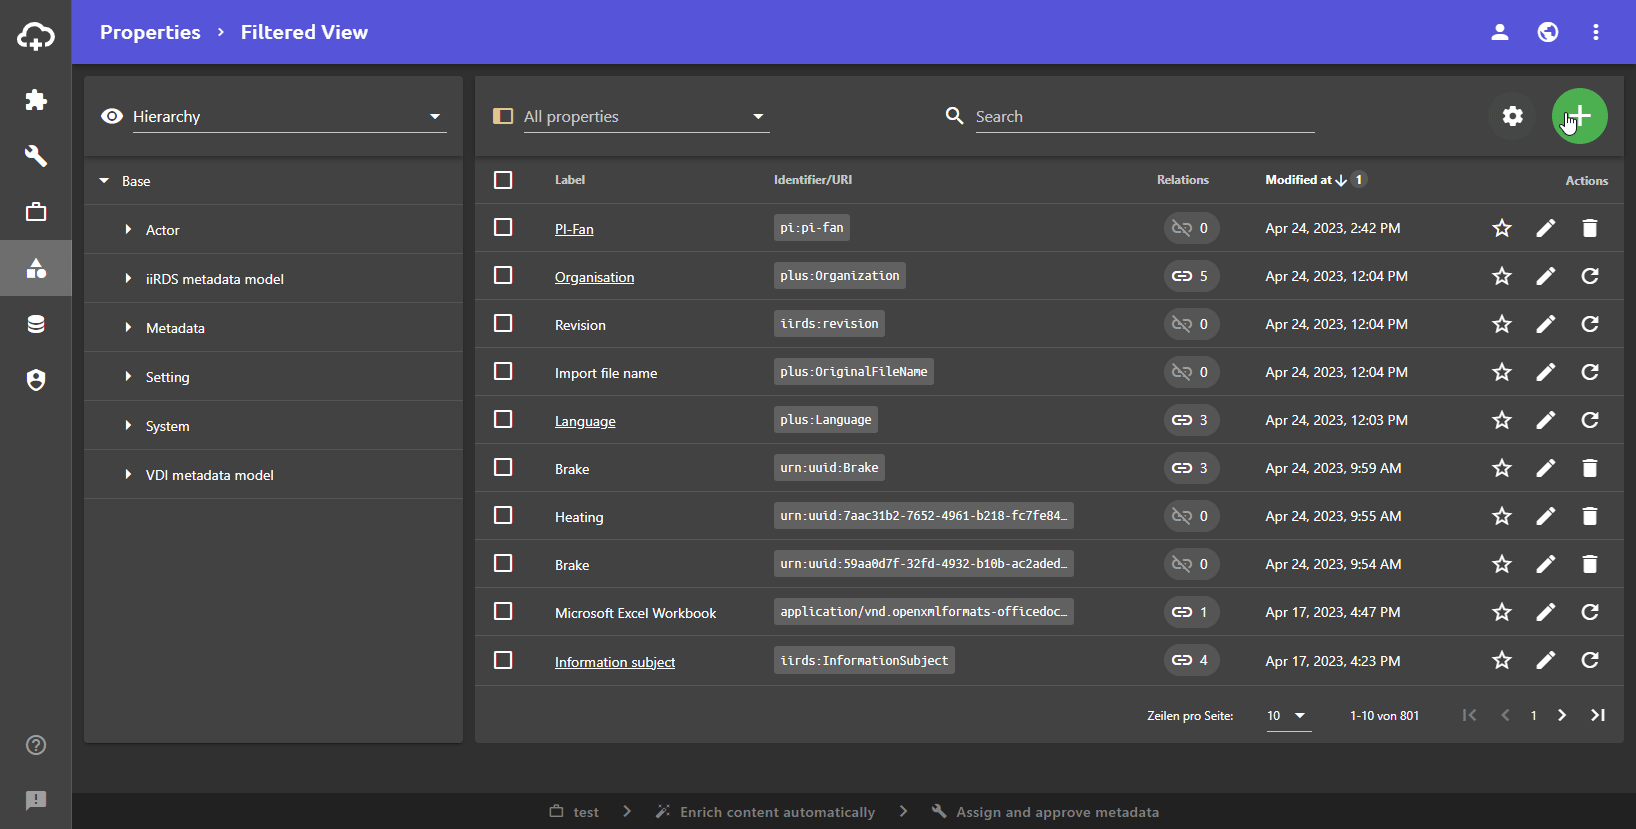The height and width of the screenshot is (829, 1636).
Task: Delete the urn:uuid:Brake property
Action: tap(1590, 468)
